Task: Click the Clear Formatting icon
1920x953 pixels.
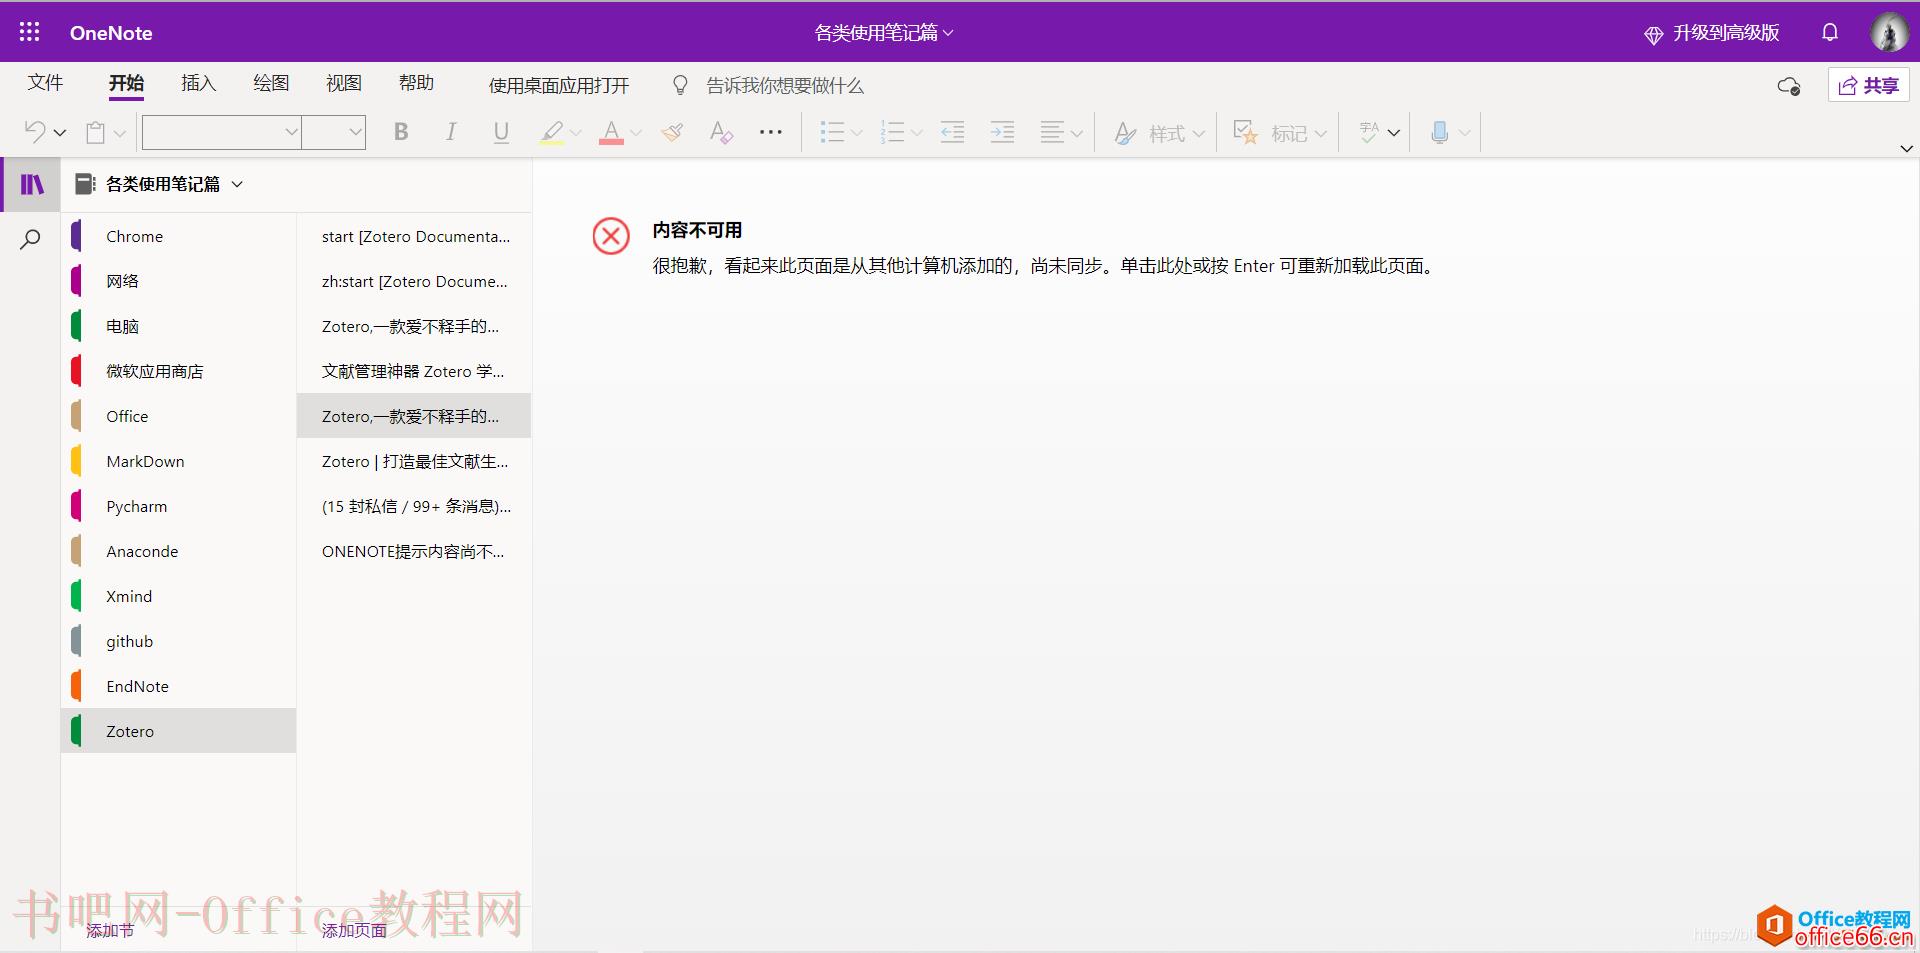Action: click(x=721, y=132)
